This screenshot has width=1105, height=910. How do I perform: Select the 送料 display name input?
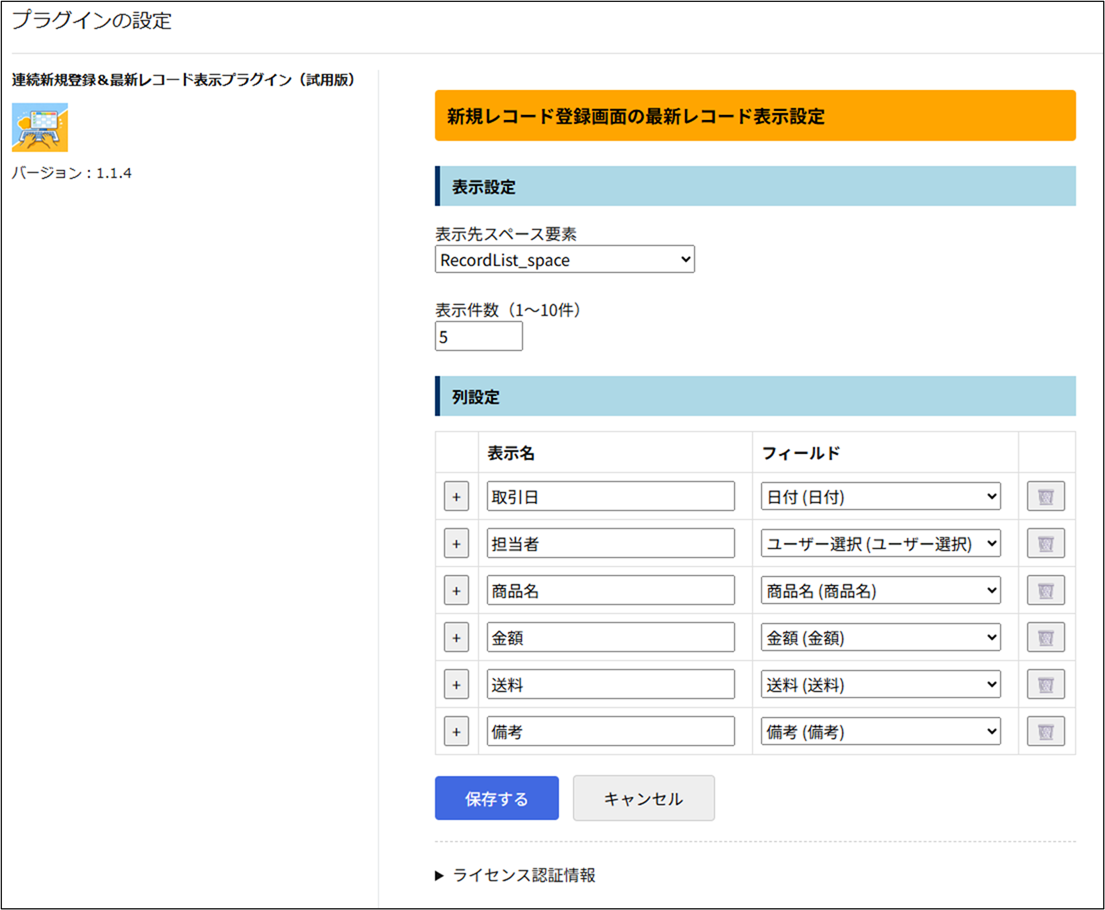point(610,684)
